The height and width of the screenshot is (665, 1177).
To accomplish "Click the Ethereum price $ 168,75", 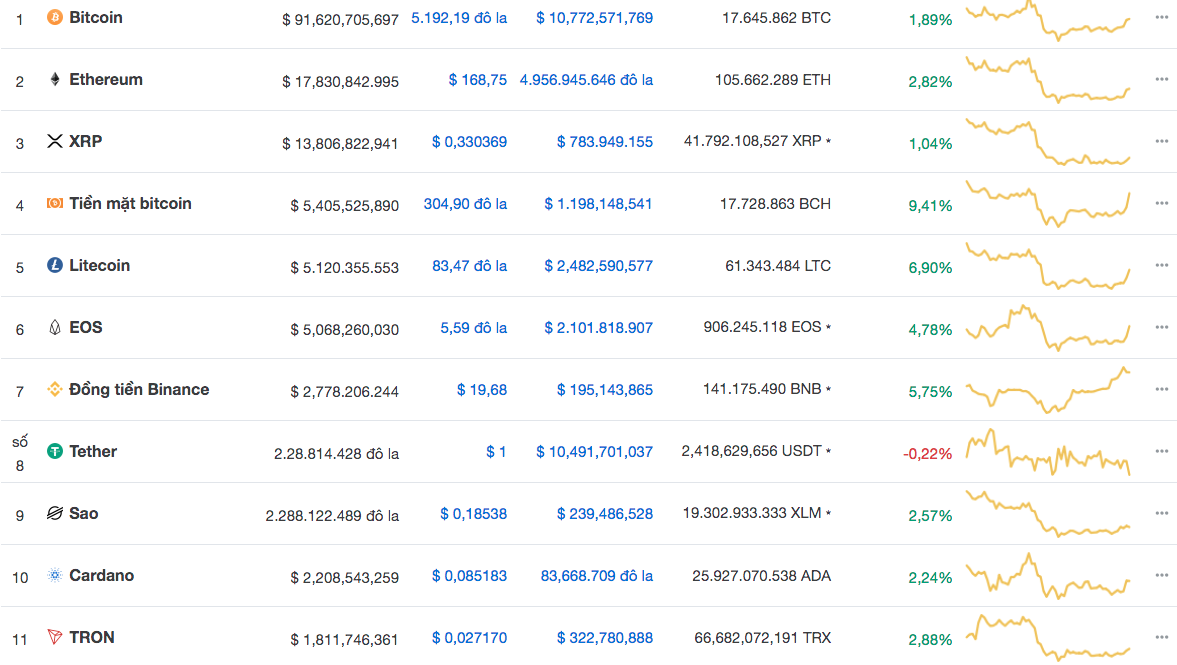I will [477, 80].
